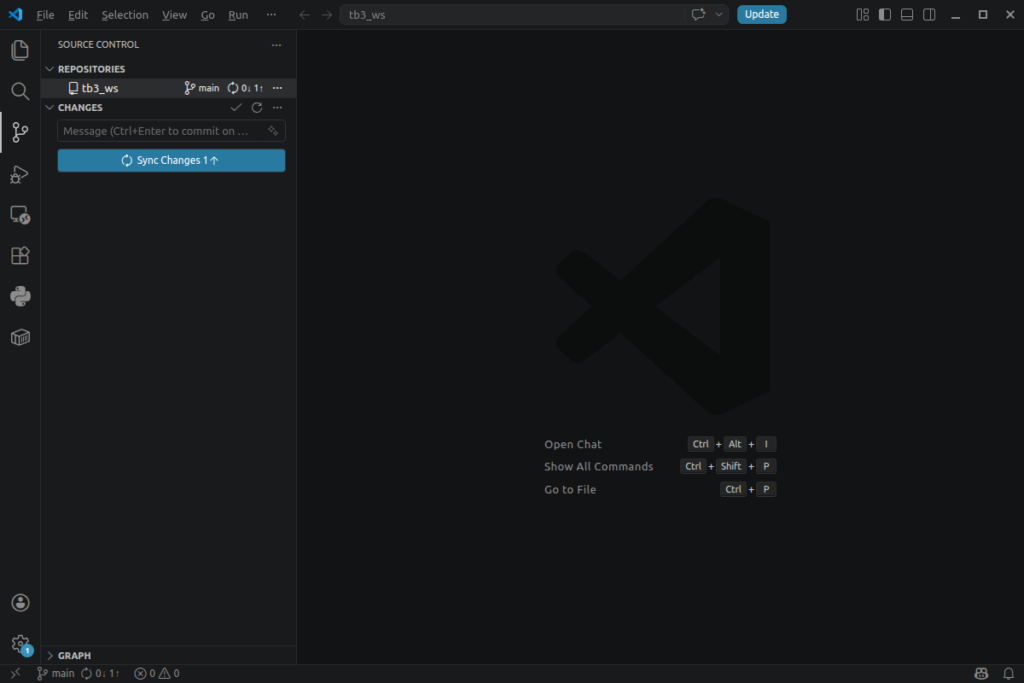Toggle the bottom panel visibility
This screenshot has height=683, width=1024.
[907, 14]
